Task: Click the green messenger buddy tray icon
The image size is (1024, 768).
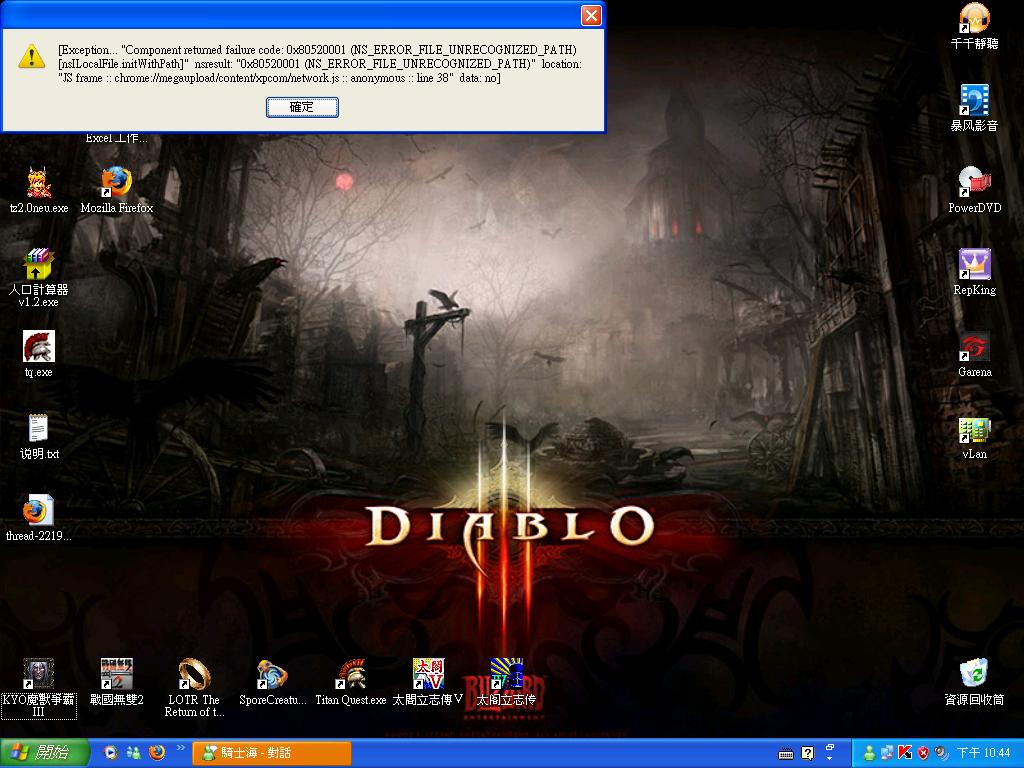Action: coord(869,753)
